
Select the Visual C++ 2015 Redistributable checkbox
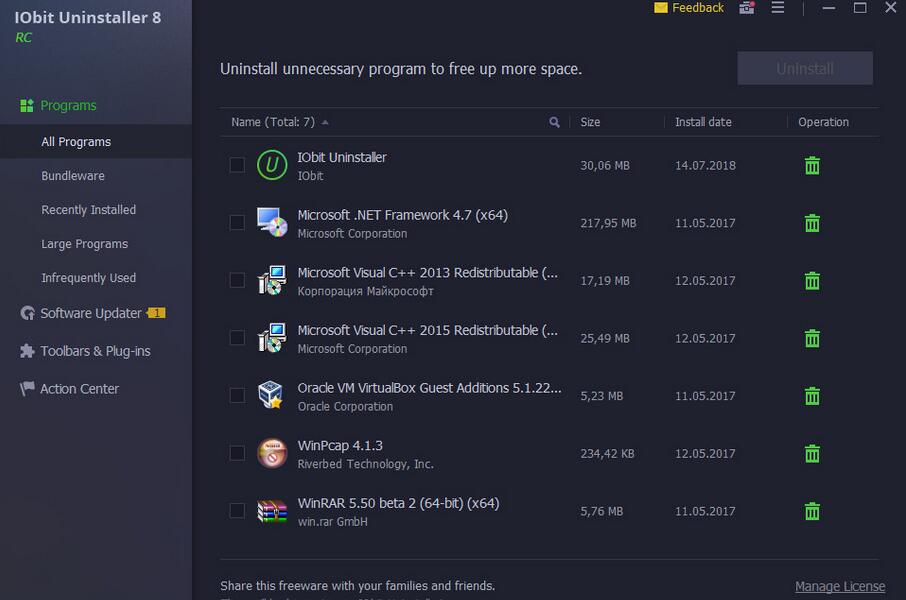coord(237,338)
